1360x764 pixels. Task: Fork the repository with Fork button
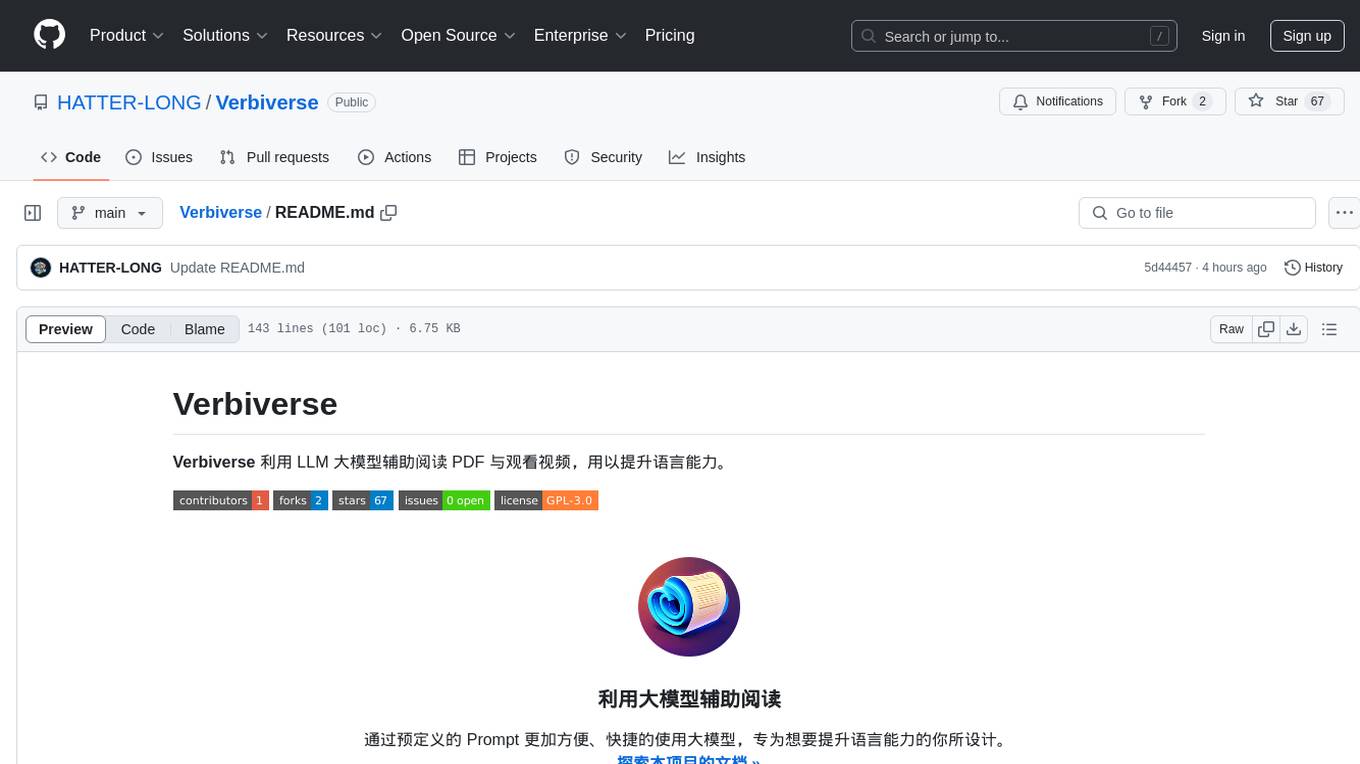pos(1175,101)
